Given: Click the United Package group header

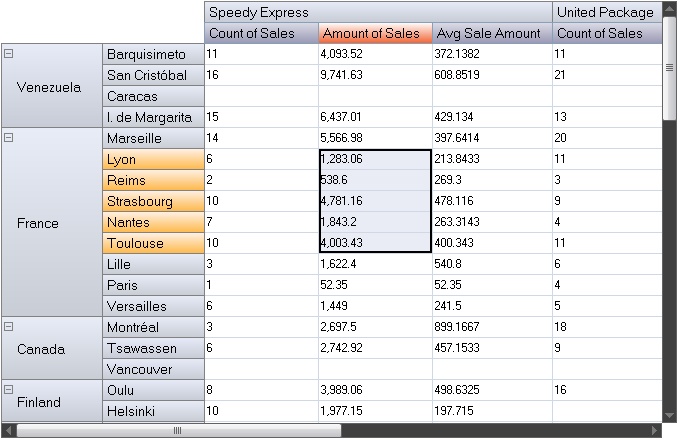Looking at the screenshot, I should pos(606,12).
